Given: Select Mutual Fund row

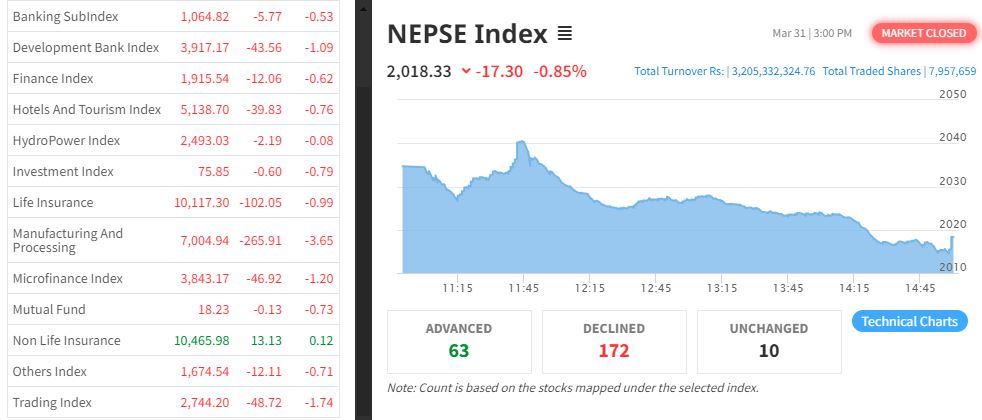Looking at the screenshot, I should pyautogui.click(x=49, y=310).
